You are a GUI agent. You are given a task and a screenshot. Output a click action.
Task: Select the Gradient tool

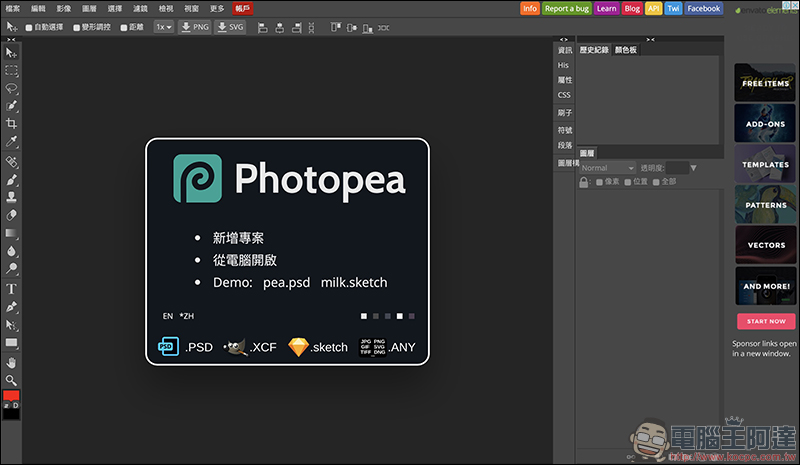(11, 233)
